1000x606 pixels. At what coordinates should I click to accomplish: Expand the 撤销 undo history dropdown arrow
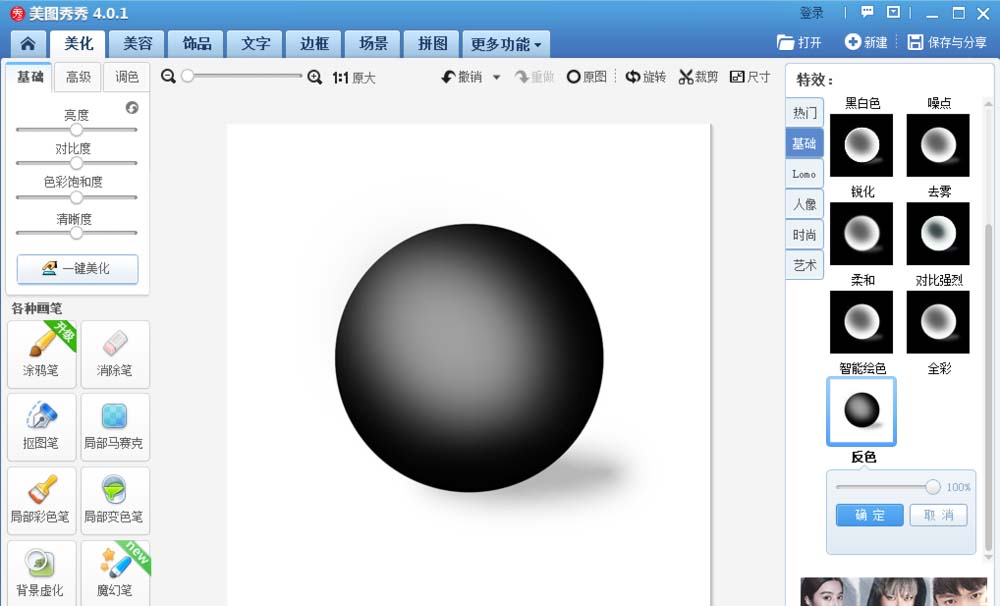click(497, 78)
